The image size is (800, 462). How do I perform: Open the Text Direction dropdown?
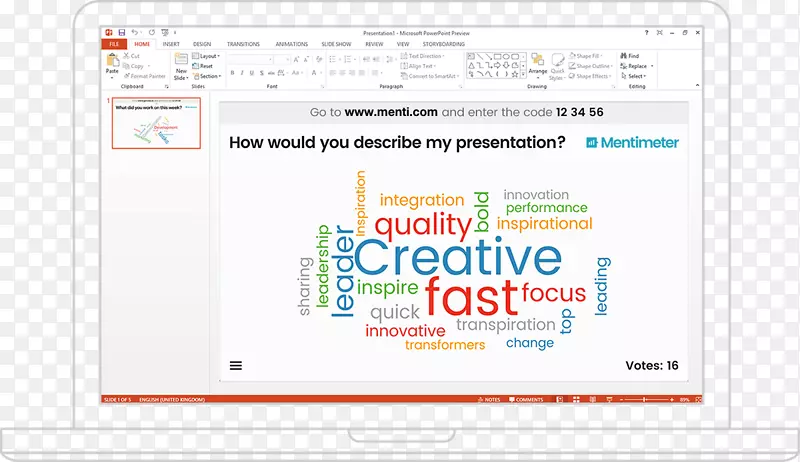(422, 56)
